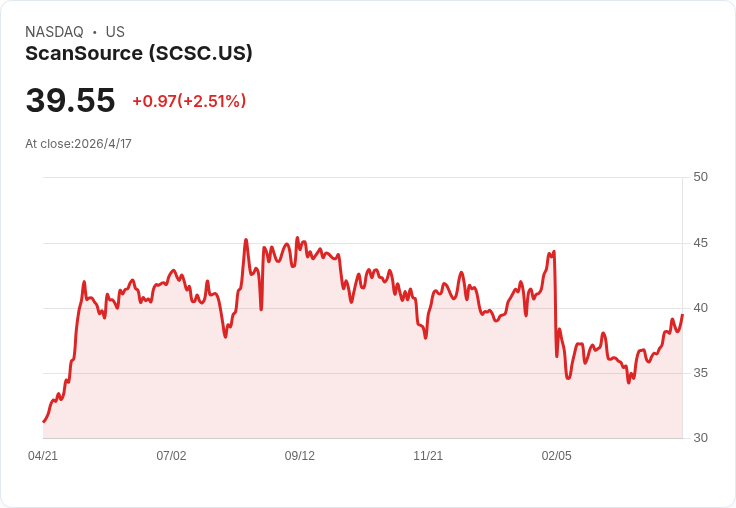This screenshot has width=736, height=508.
Task: Click the 11/21 date axis label
Action: [x=428, y=456]
